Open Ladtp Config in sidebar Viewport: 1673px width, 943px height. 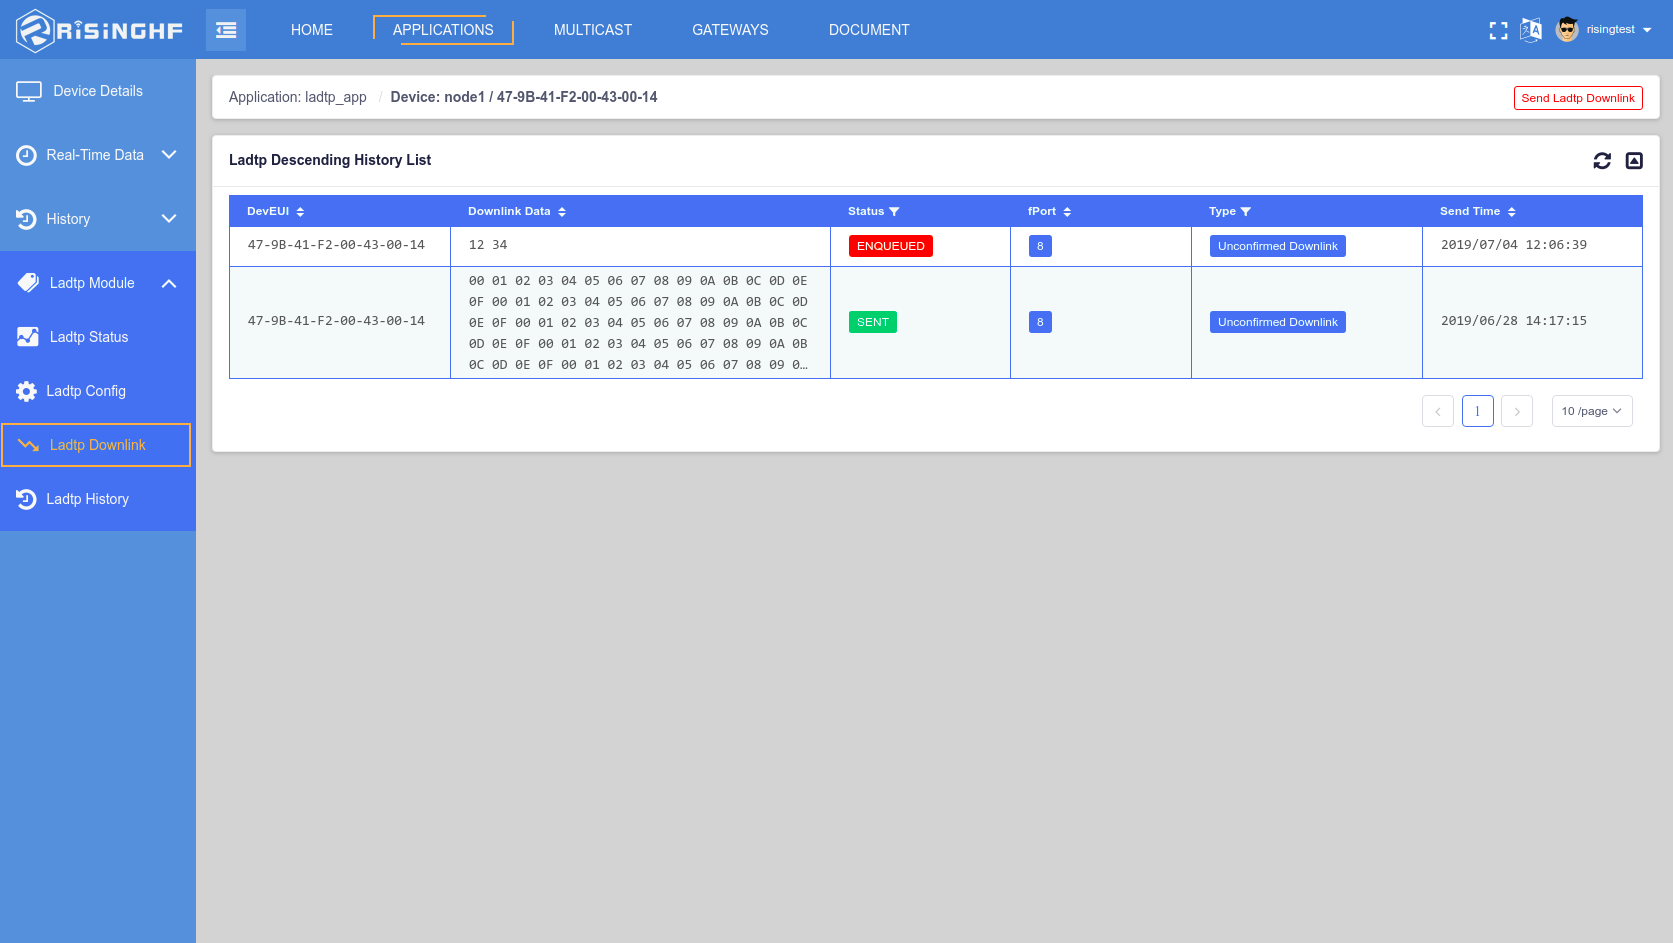[x=86, y=391]
